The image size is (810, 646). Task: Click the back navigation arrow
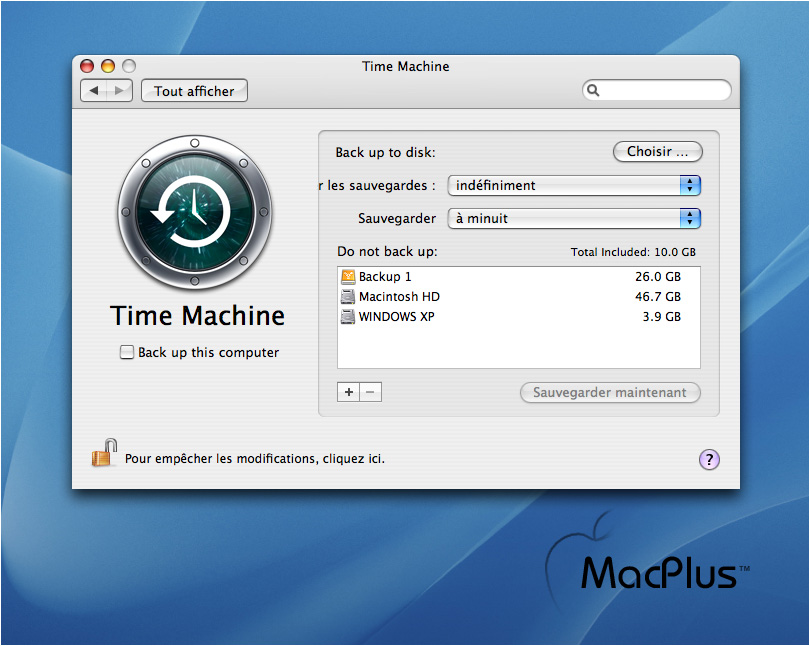point(94,91)
